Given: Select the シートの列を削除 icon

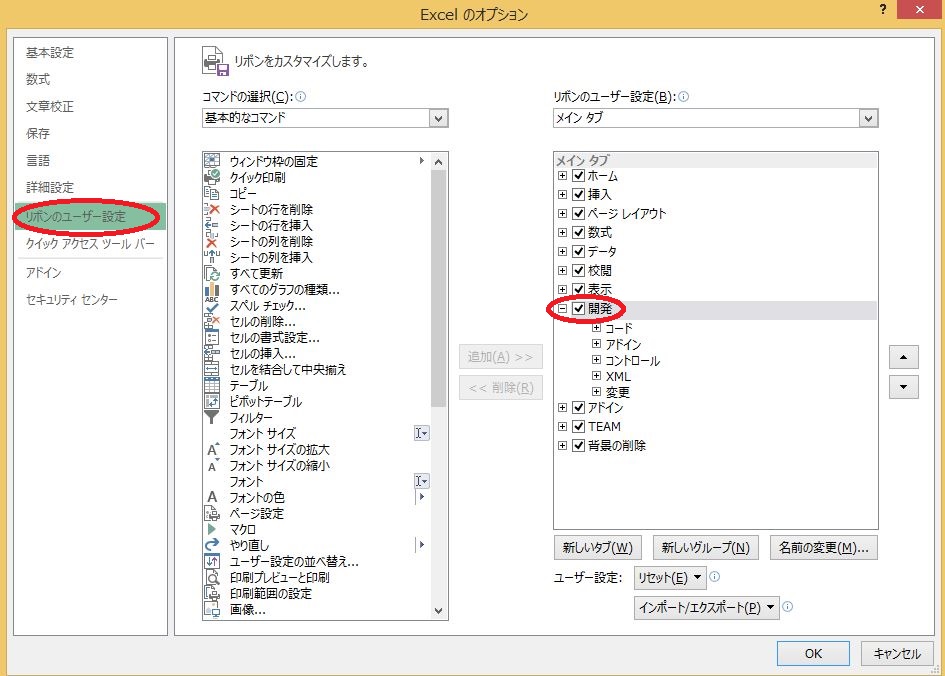Looking at the screenshot, I should coord(212,241).
